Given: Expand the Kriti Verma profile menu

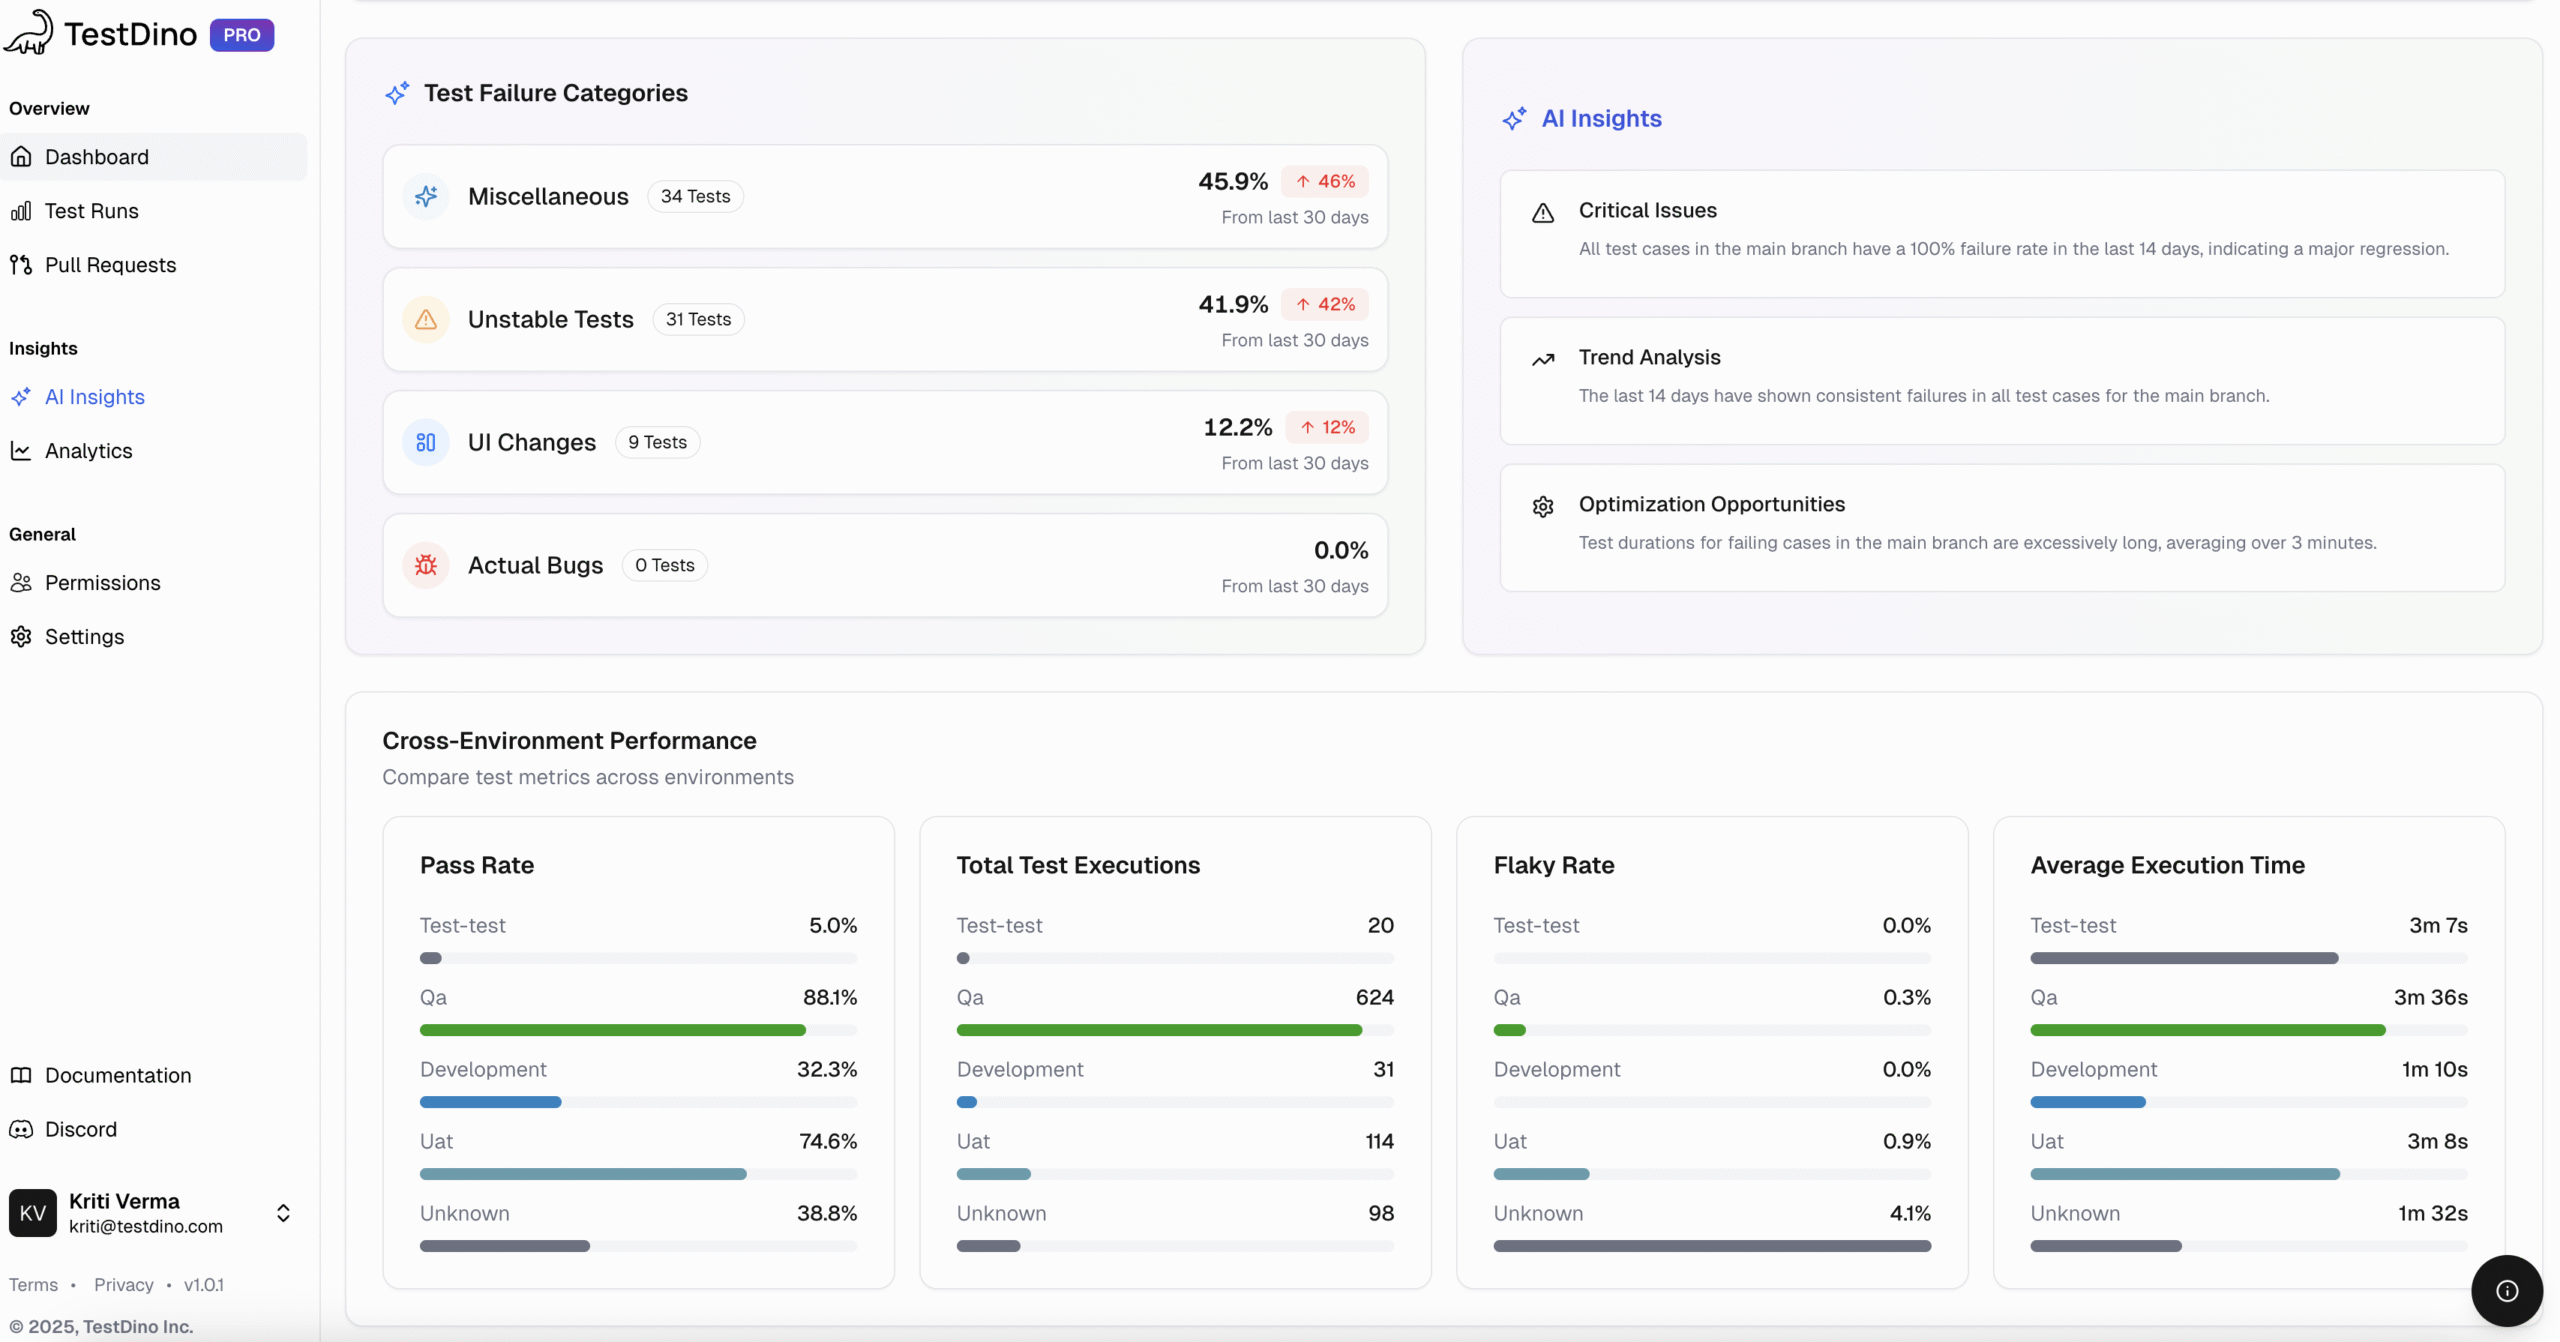Looking at the screenshot, I should point(283,1213).
